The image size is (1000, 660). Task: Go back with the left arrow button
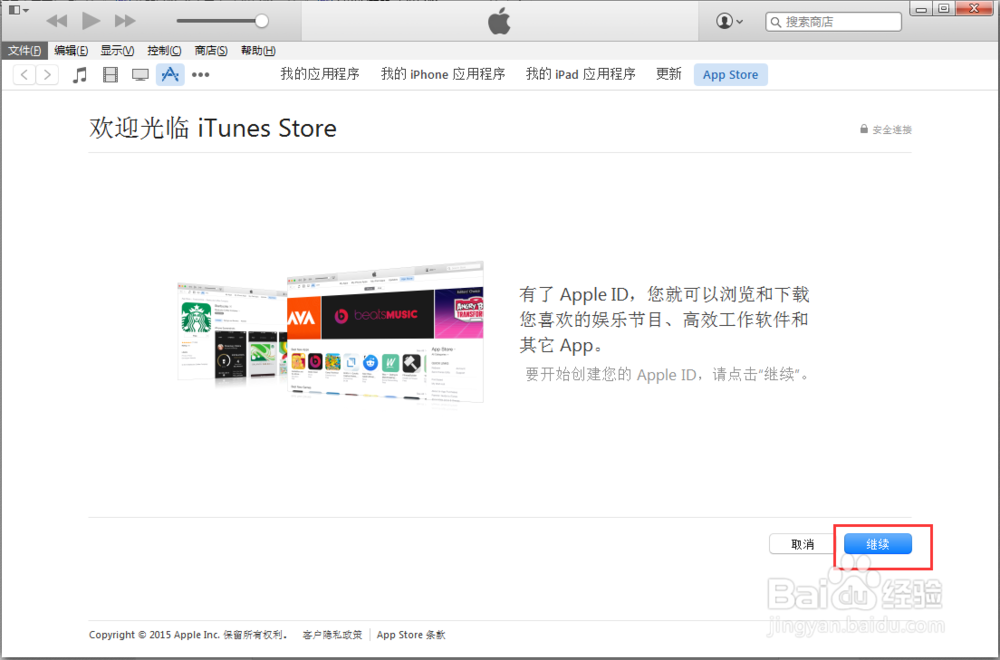click(x=24, y=75)
